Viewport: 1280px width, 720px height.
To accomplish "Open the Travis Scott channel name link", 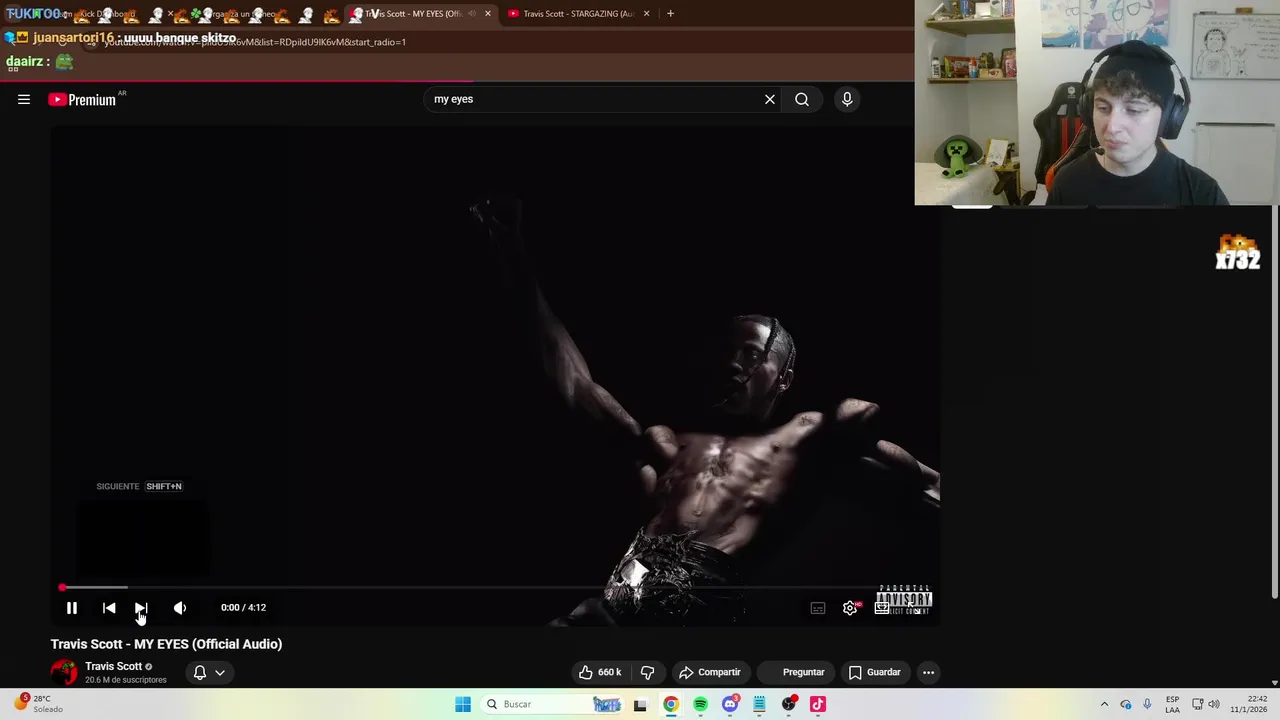I will [x=113, y=666].
